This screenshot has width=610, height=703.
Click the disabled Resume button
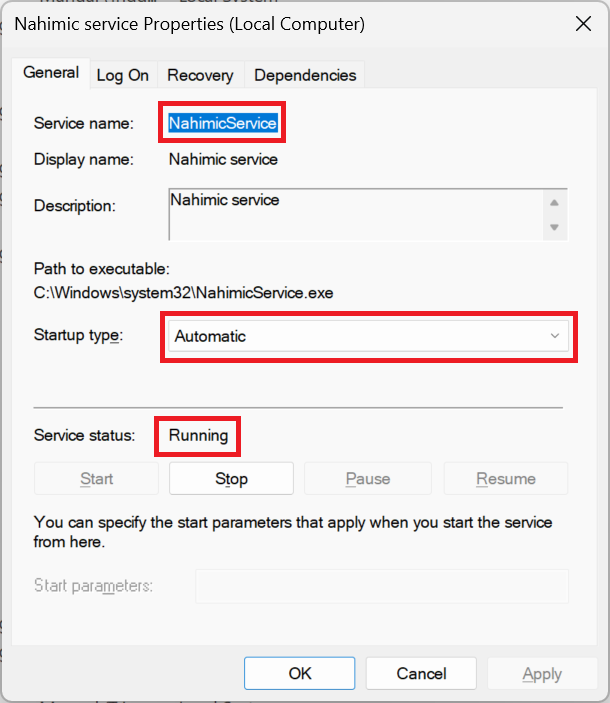coord(505,479)
